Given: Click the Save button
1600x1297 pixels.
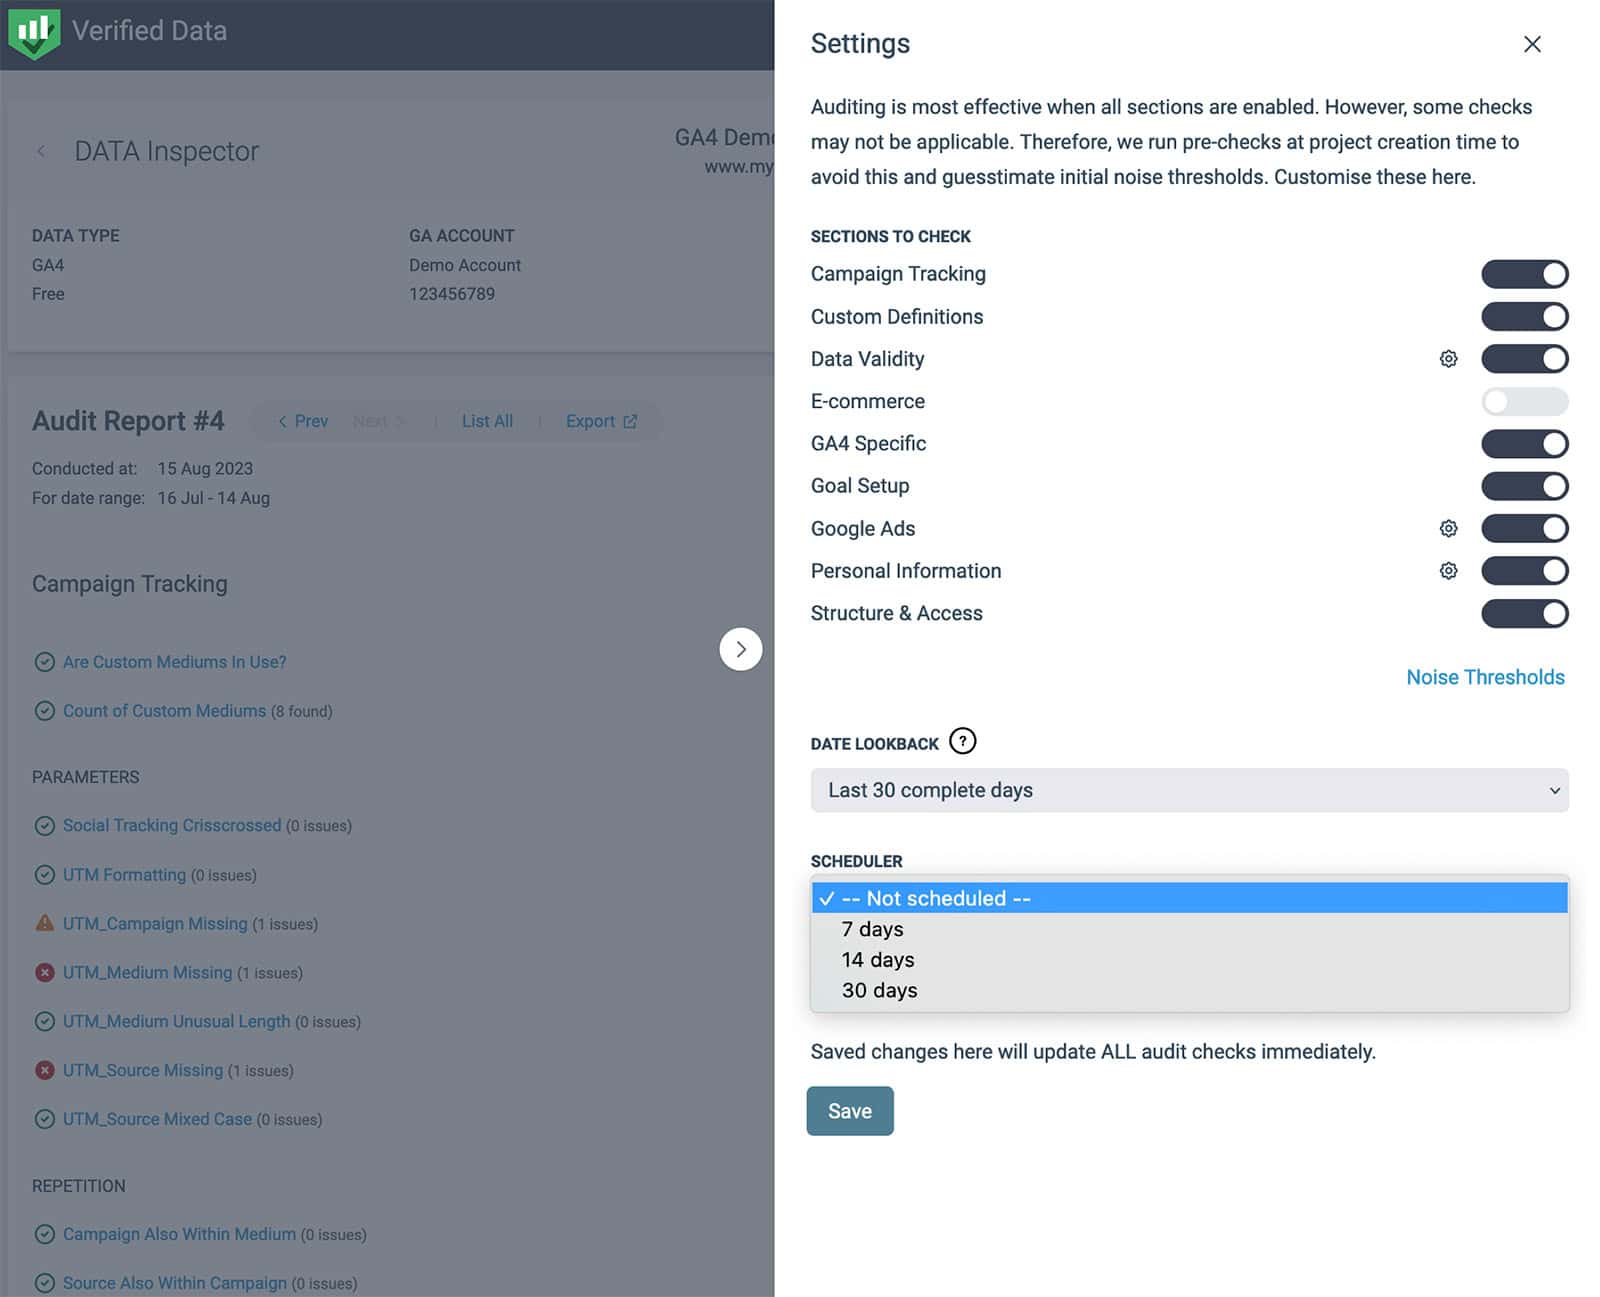Looking at the screenshot, I should [850, 1111].
